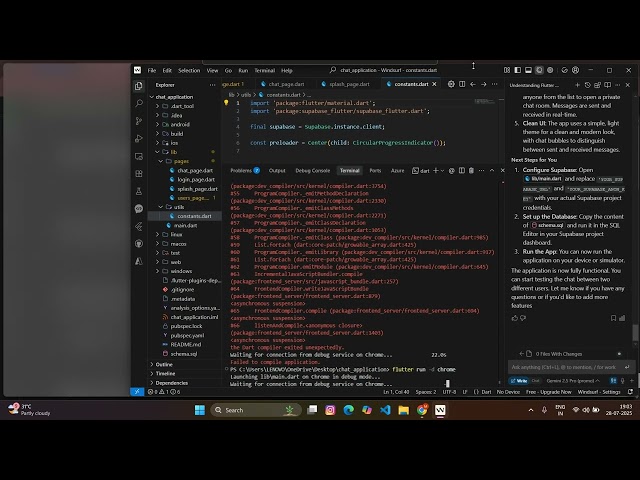Viewport: 640px width, 480px height.
Task: Select pubspec.yaml in explorer
Action: point(187,335)
